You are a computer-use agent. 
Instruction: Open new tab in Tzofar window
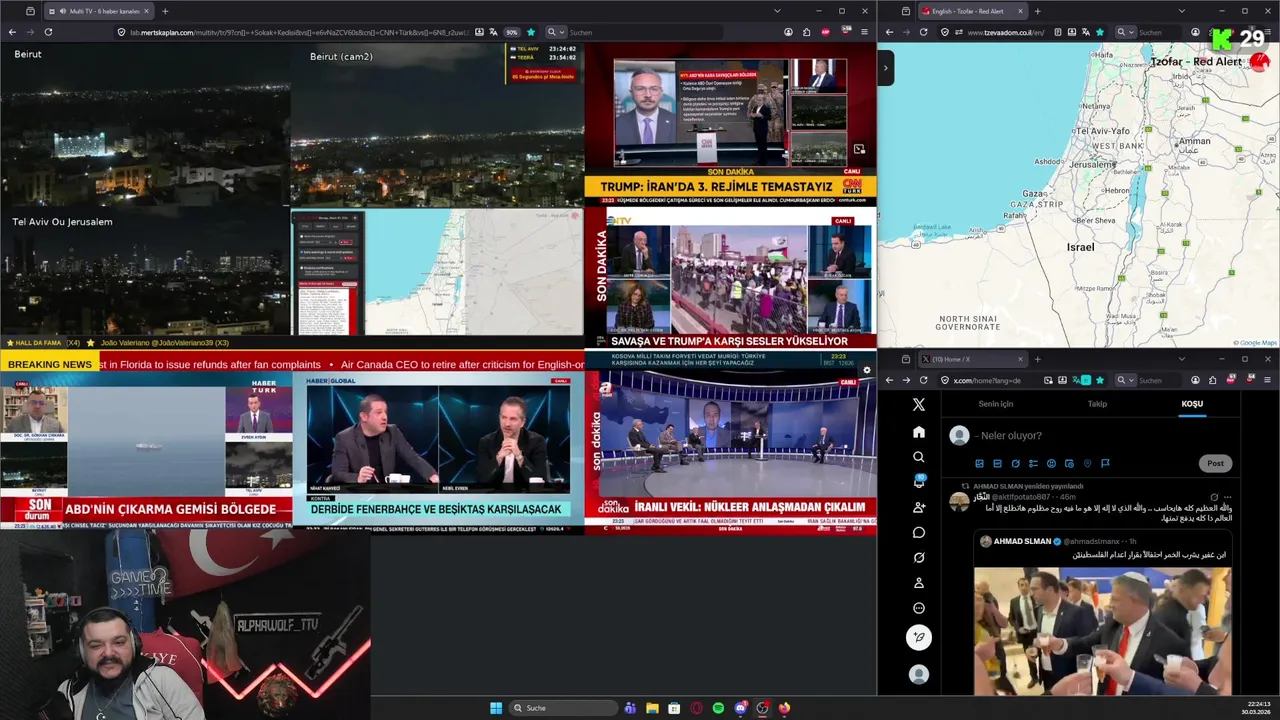pos(1037,11)
